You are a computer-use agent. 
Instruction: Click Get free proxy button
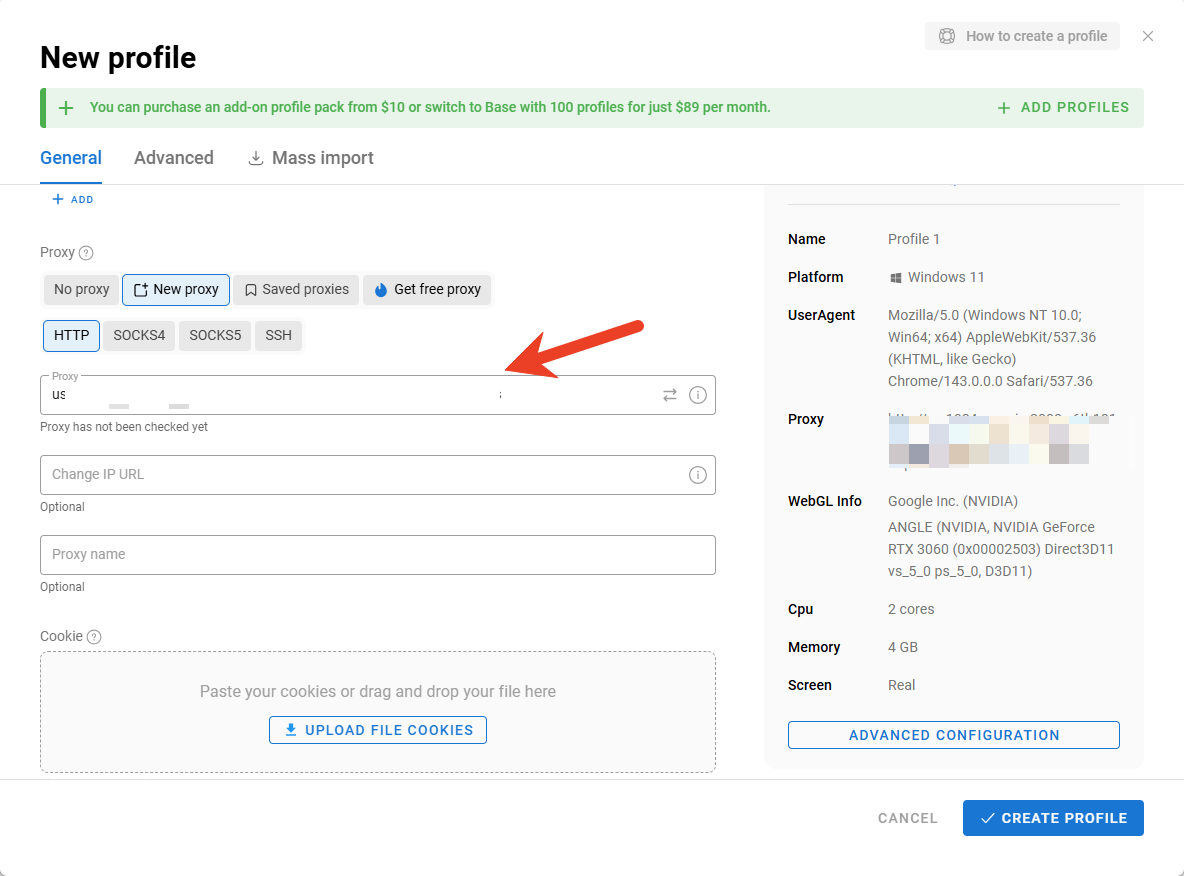point(427,290)
